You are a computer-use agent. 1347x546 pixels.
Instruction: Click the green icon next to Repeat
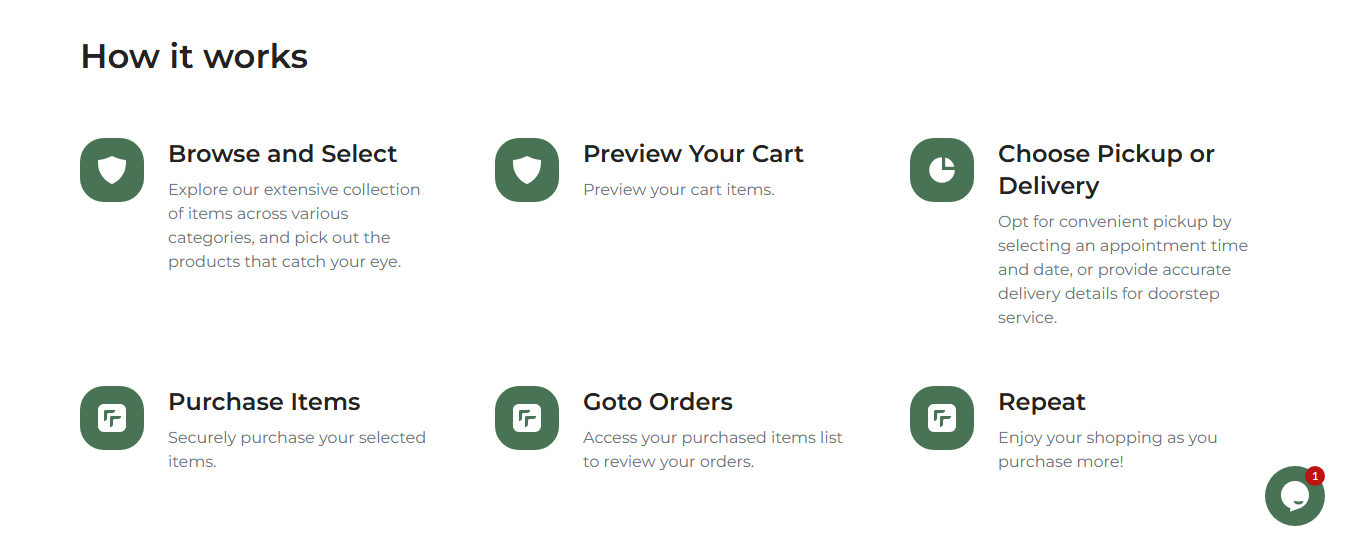coord(942,418)
